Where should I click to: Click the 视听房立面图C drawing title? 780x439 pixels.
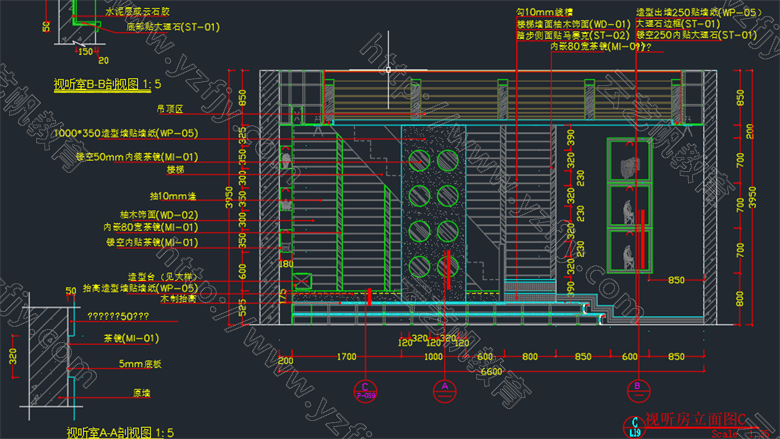695,420
